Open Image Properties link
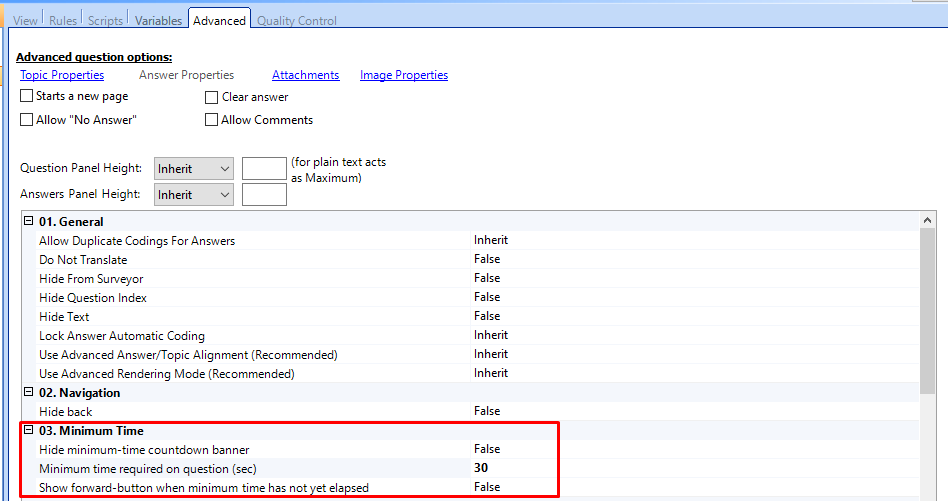Image resolution: width=948 pixels, height=501 pixels. pyautogui.click(x=404, y=75)
